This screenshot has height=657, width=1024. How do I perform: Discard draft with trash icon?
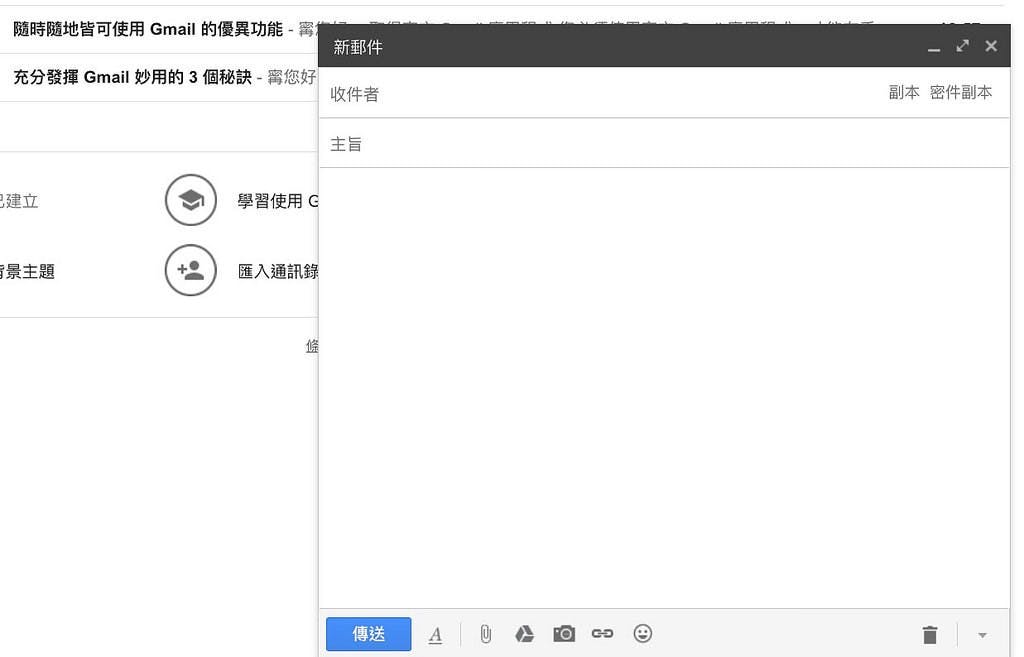930,634
